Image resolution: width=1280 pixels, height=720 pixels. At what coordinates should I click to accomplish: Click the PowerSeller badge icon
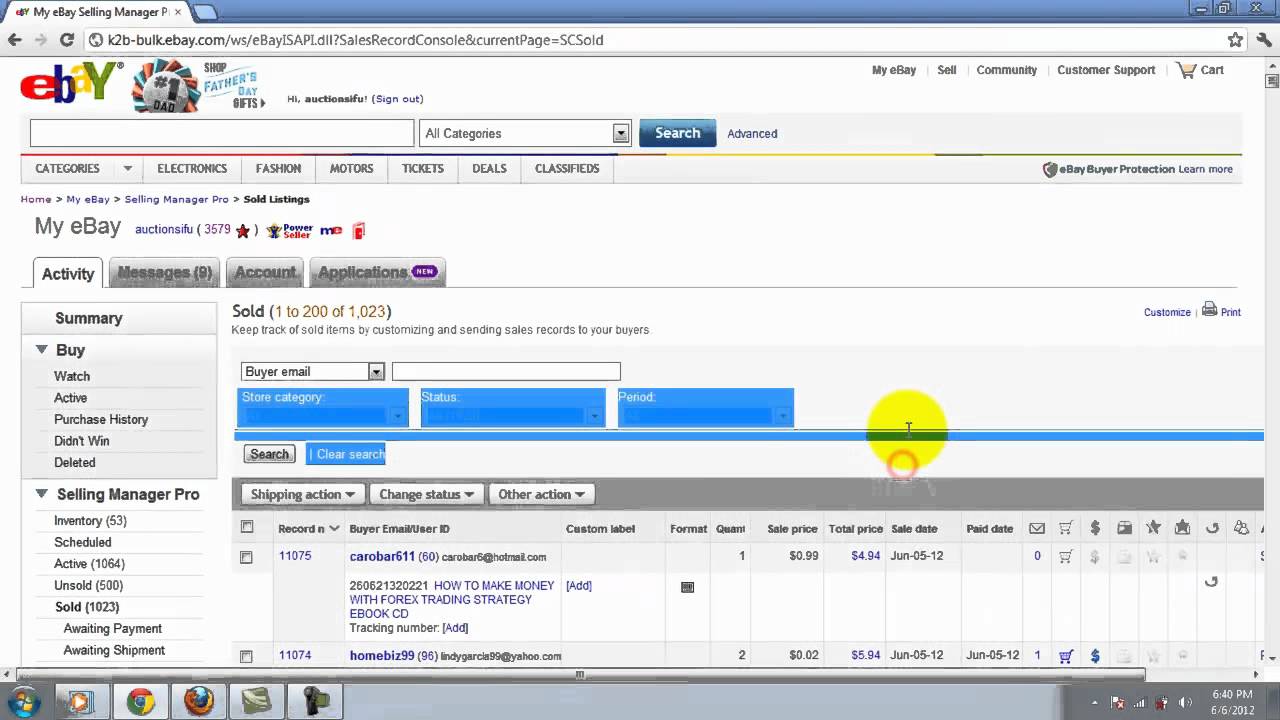[290, 230]
